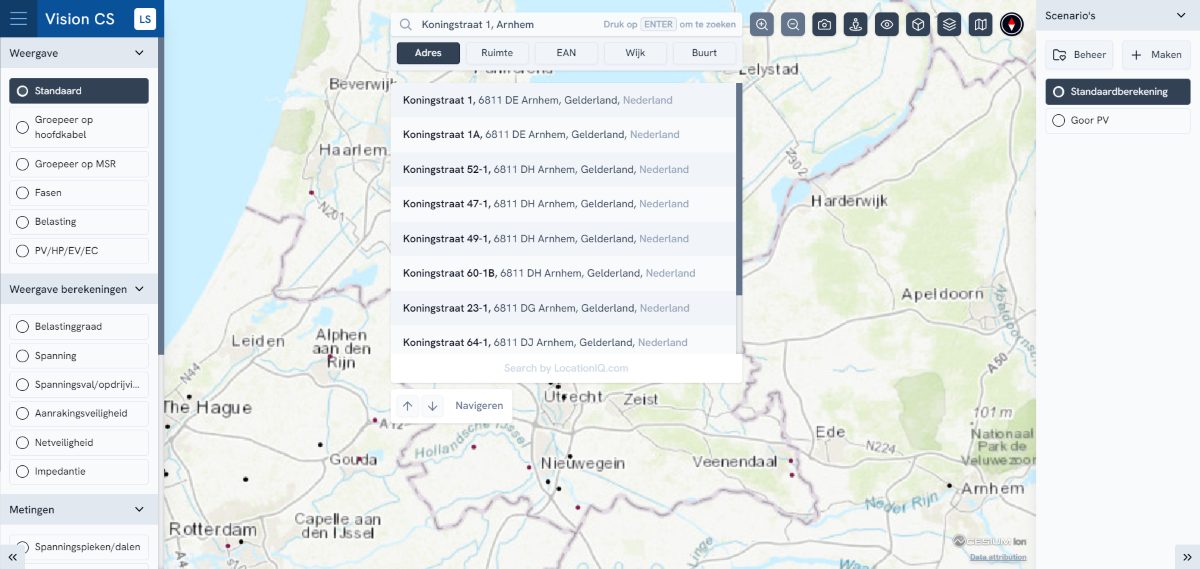This screenshot has width=1200, height=569.
Task: Activate the street-level person icon
Action: [x=855, y=25]
